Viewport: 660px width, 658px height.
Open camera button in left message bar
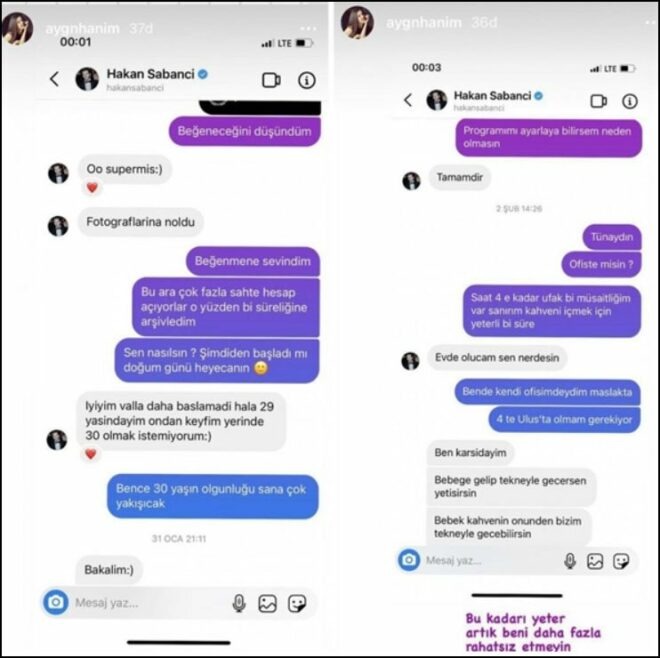(x=56, y=602)
